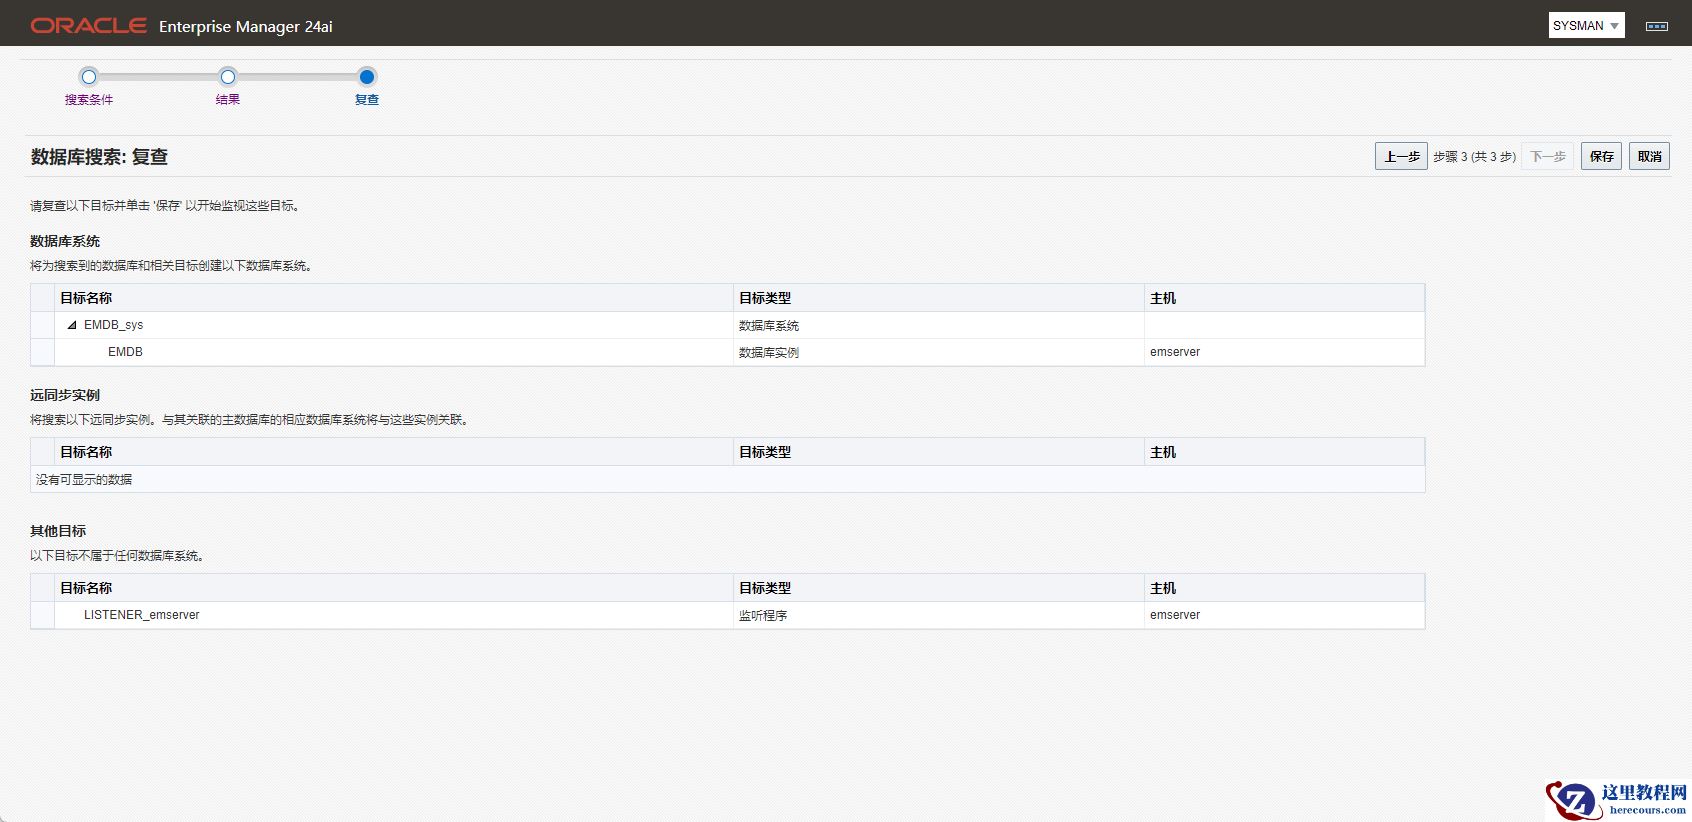Click the 数据库系统 section heading
This screenshot has height=822, width=1692.
pyautogui.click(x=65, y=241)
